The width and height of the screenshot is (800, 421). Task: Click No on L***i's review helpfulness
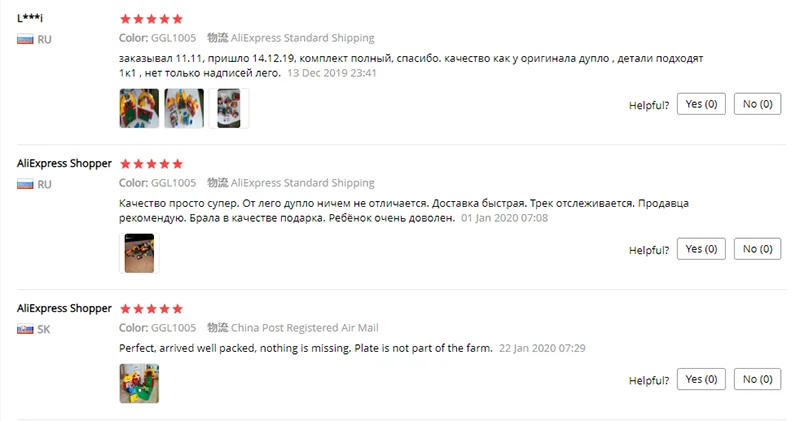coord(757,104)
